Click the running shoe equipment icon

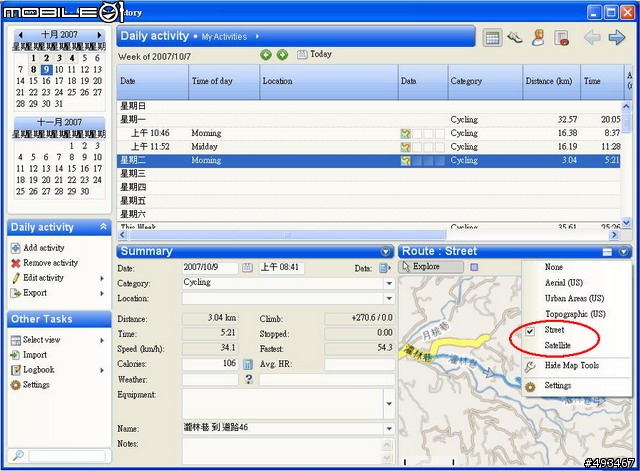coord(515,38)
